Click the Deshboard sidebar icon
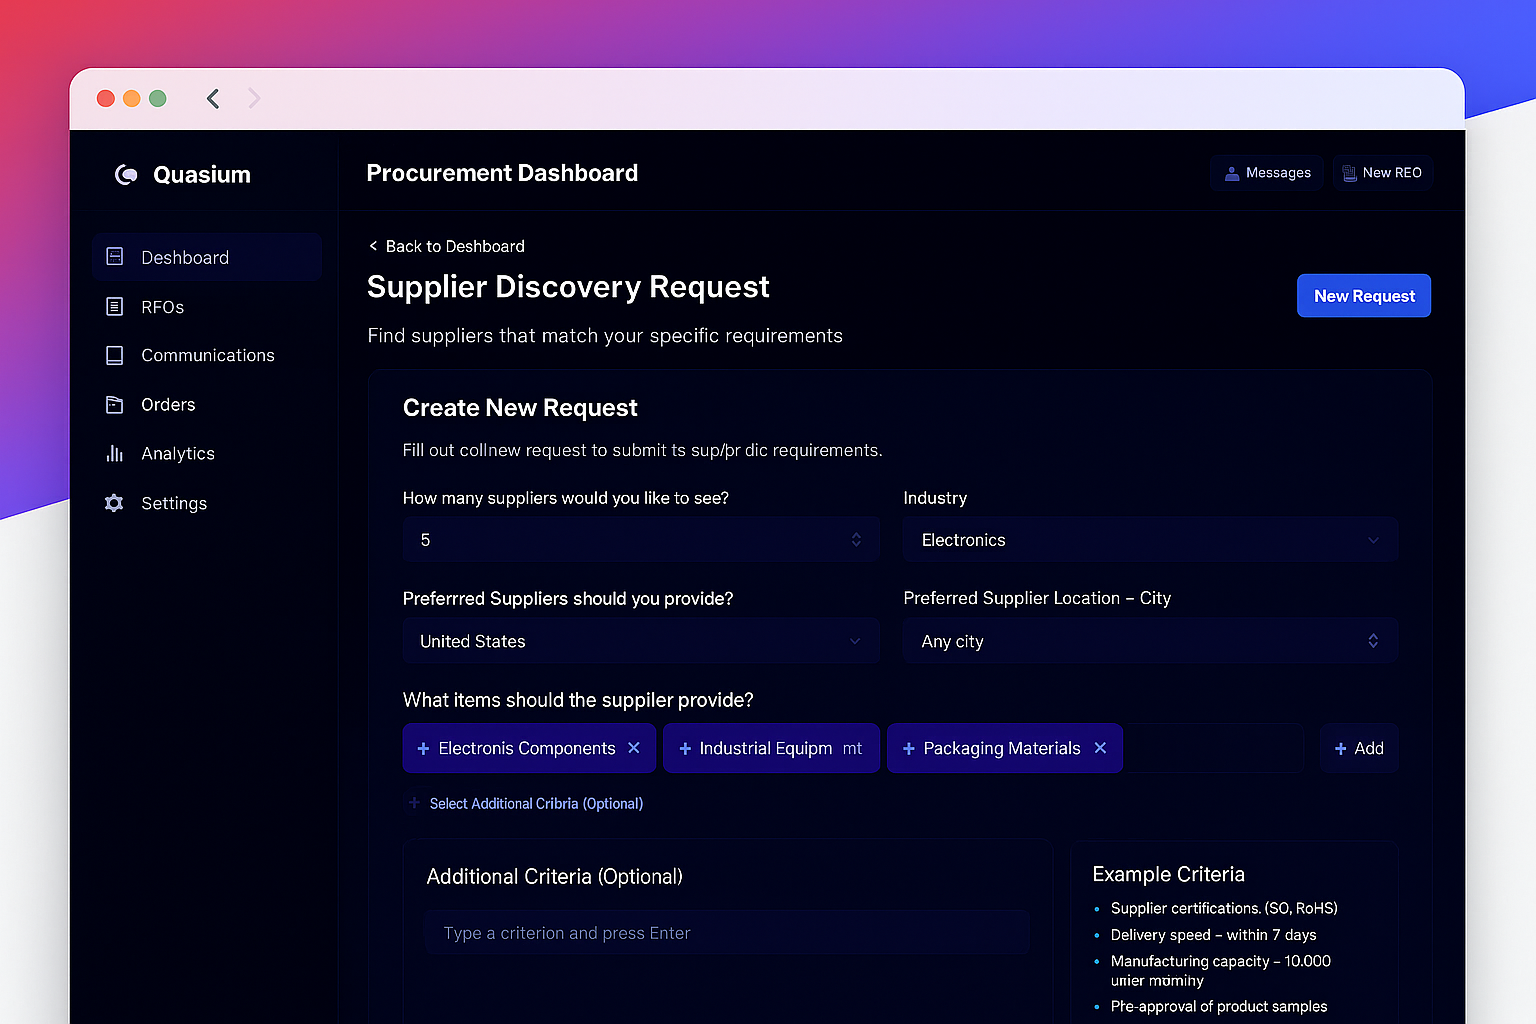The image size is (1536, 1024). click(x=115, y=257)
